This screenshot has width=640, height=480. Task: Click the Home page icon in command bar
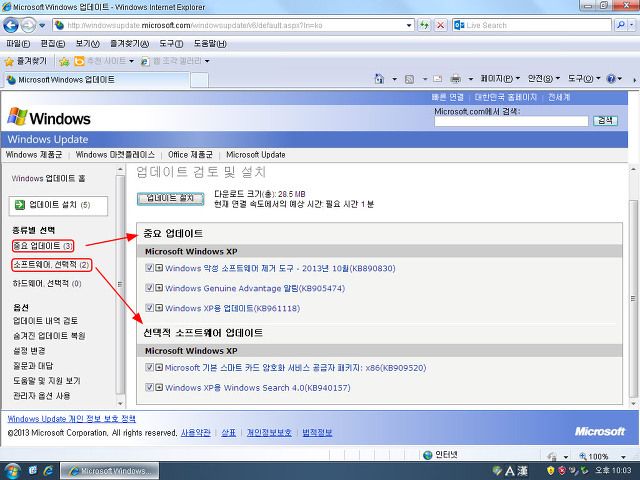tap(379, 79)
